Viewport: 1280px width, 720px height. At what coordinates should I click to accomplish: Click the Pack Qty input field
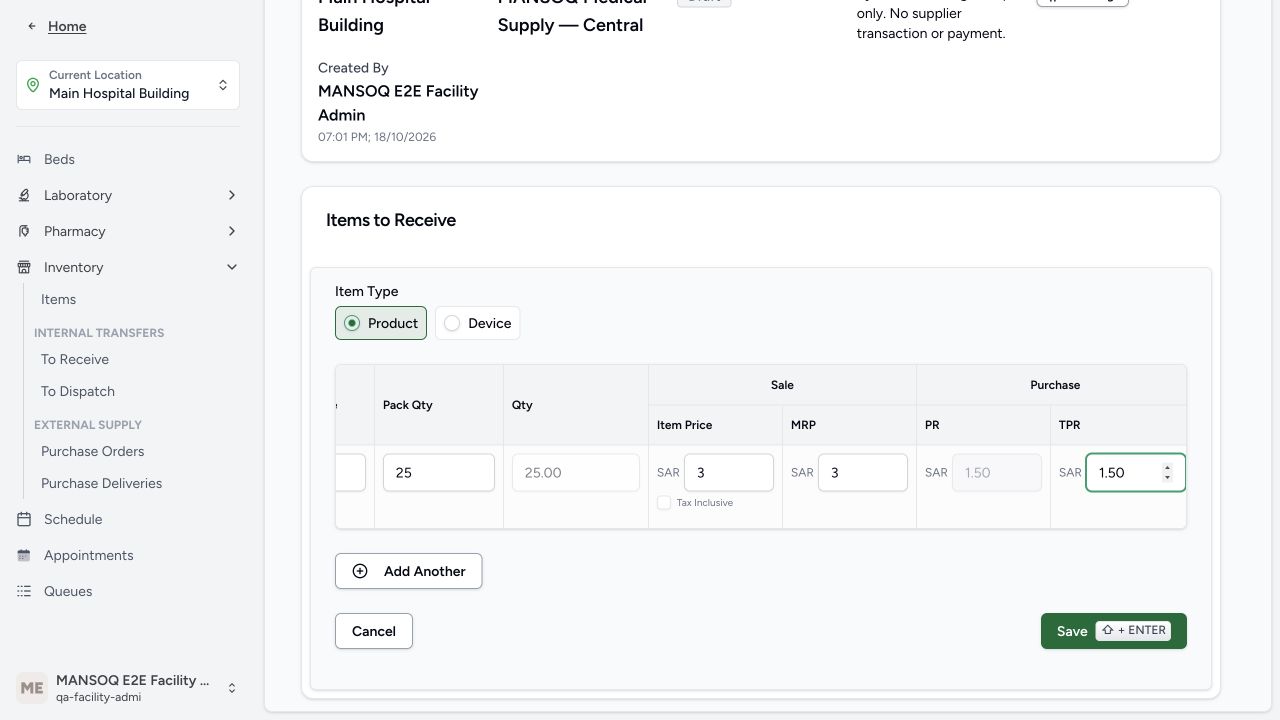(439, 473)
